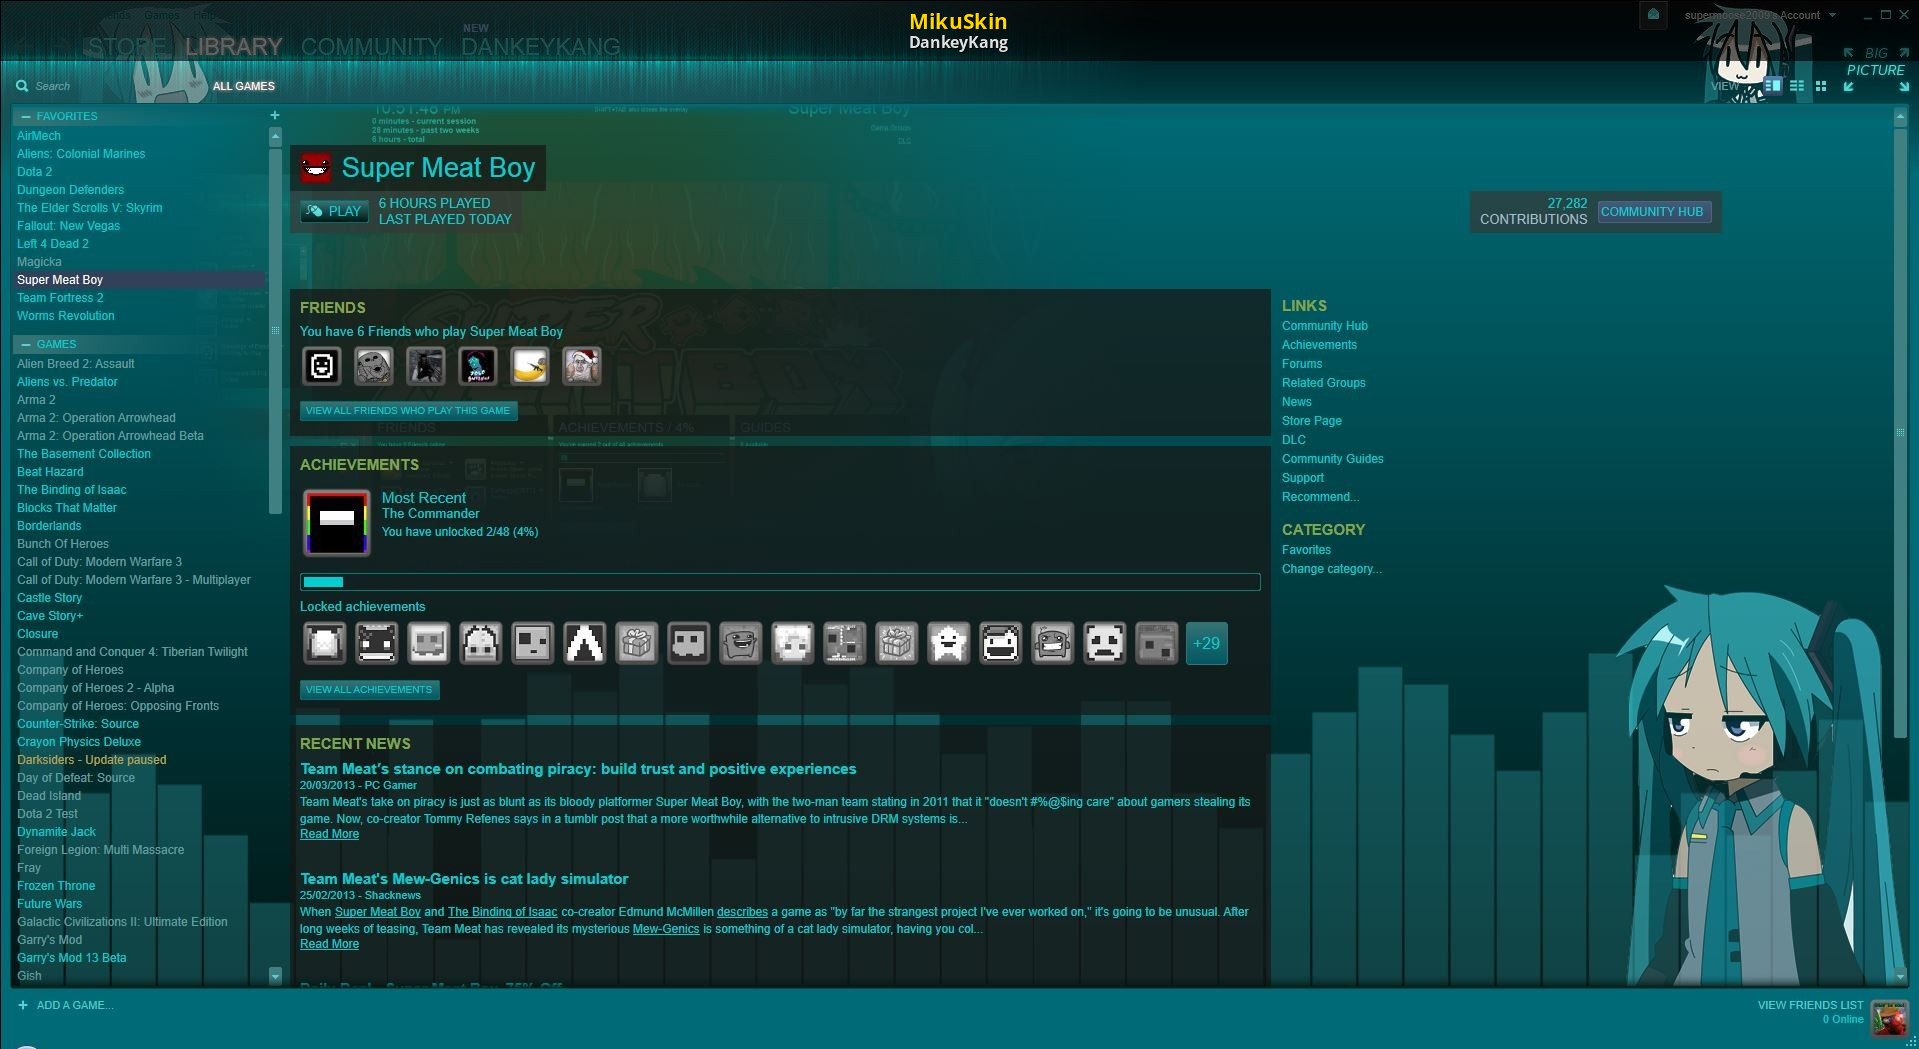Click the game list scrollbar thumb
Image resolution: width=1919 pixels, height=1049 pixels.
[275, 330]
